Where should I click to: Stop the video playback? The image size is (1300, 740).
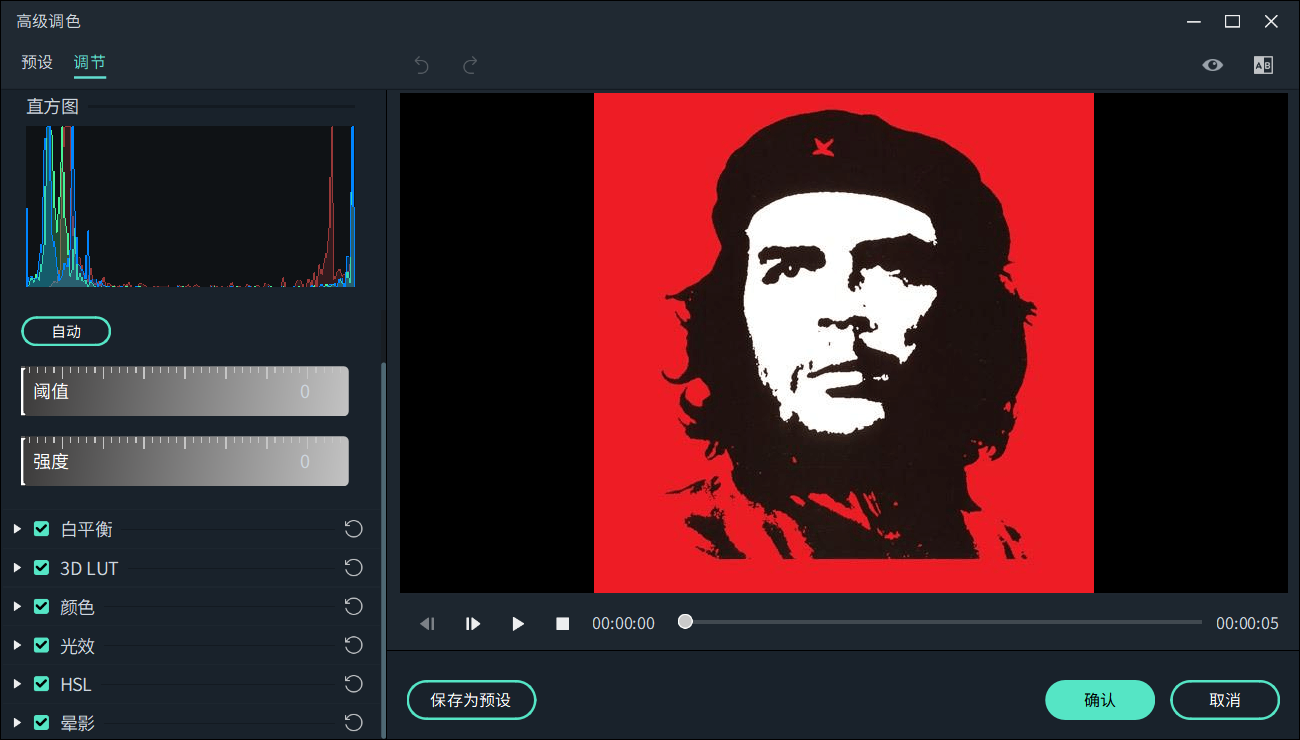click(x=563, y=624)
